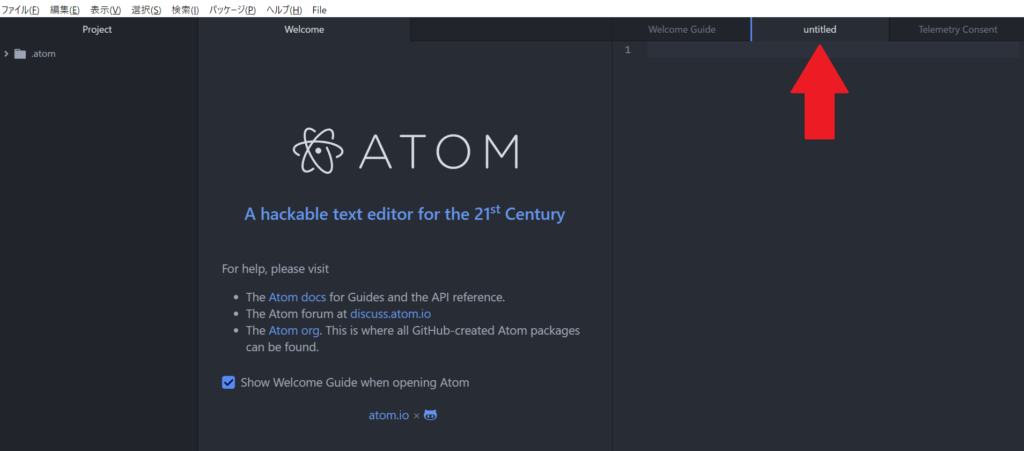Click the hackable text editor tagline
Screen dimensions: 1024x451
(x=404, y=213)
